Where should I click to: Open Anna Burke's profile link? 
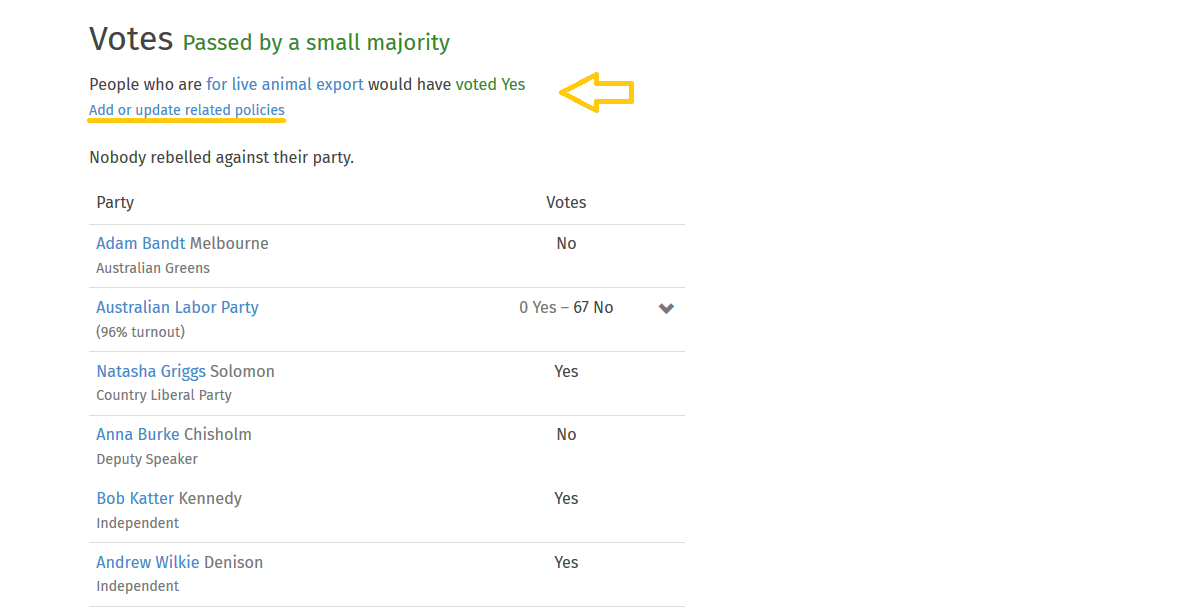coord(137,435)
